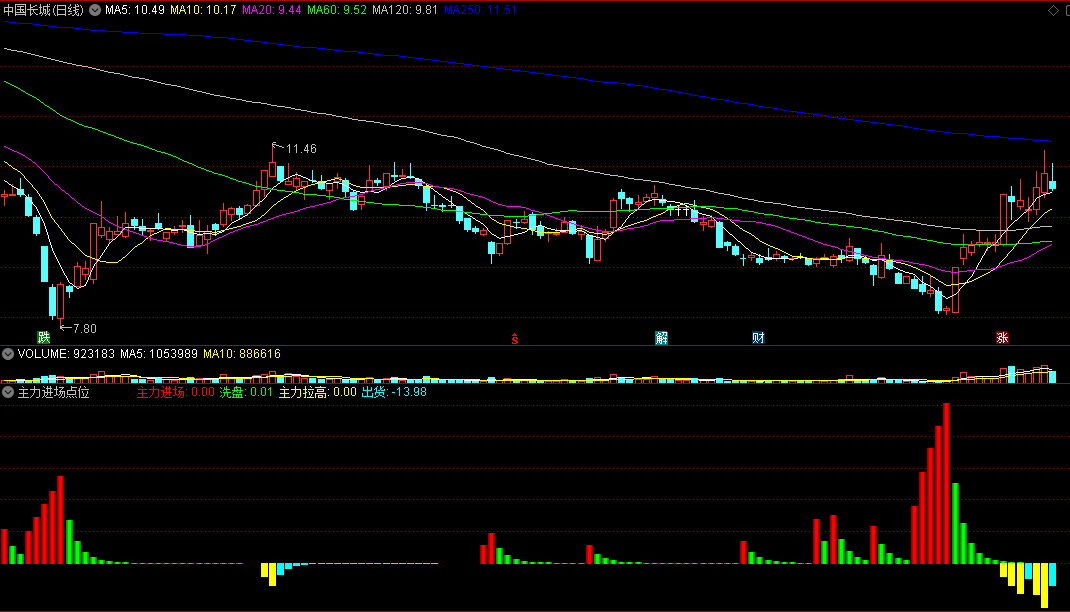The width and height of the screenshot is (1070, 612).
Task: Click the 洗盘: 0.01 value
Action: point(246,392)
